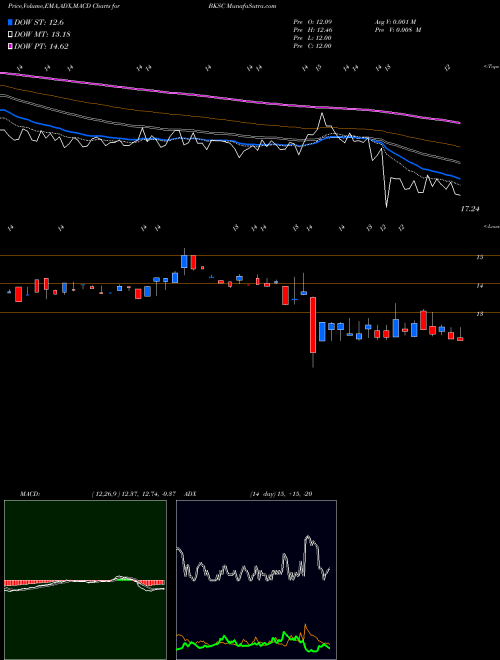
Task: Click the 'Pre L: 12.00' value
Action: (313, 38)
